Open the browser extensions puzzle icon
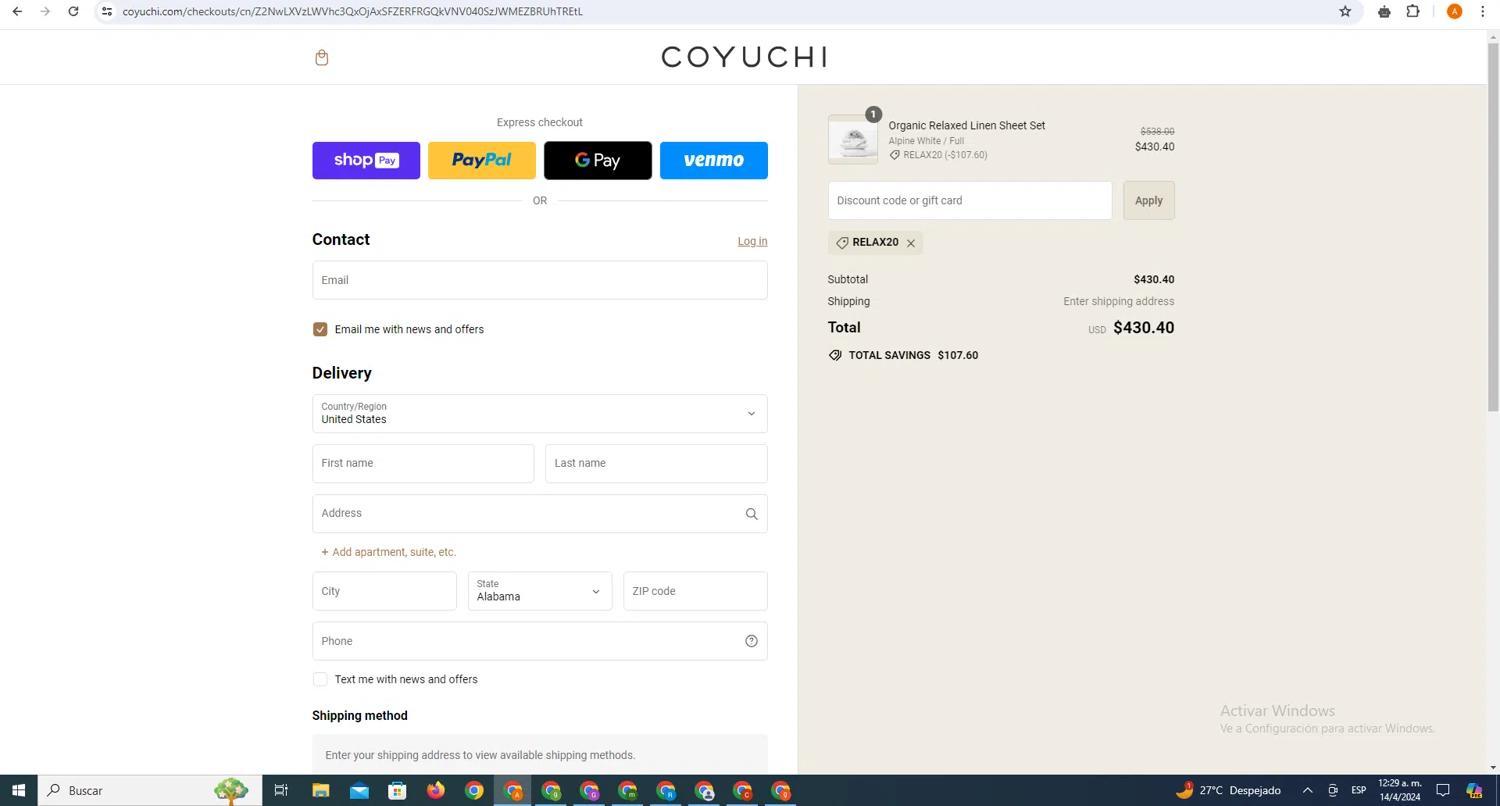Image resolution: width=1500 pixels, height=806 pixels. click(x=1413, y=11)
